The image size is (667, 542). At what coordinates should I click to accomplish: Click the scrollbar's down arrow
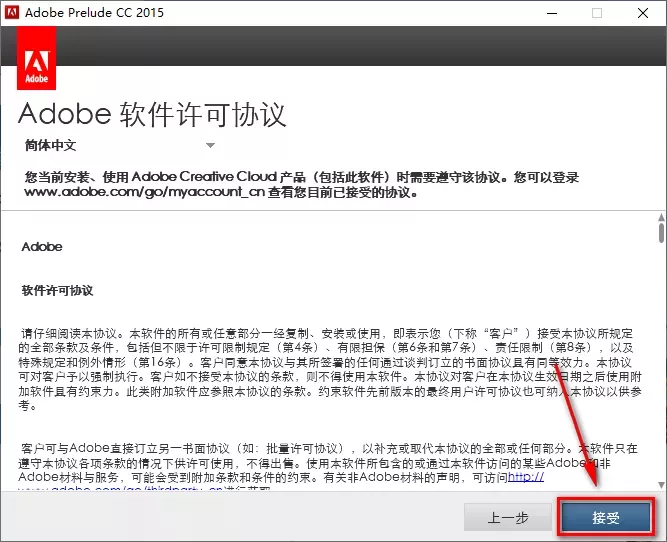pyautogui.click(x=660, y=485)
